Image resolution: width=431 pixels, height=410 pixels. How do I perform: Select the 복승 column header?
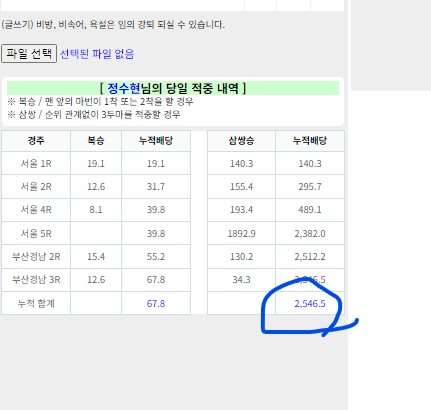tap(96, 141)
